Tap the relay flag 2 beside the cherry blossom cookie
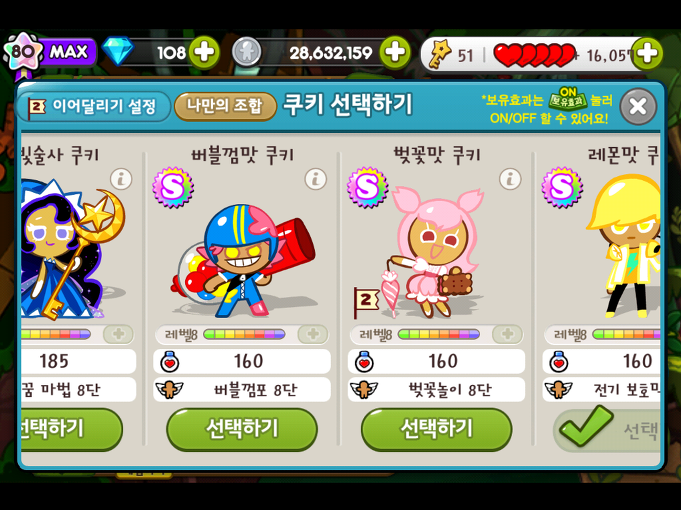 click(x=366, y=301)
